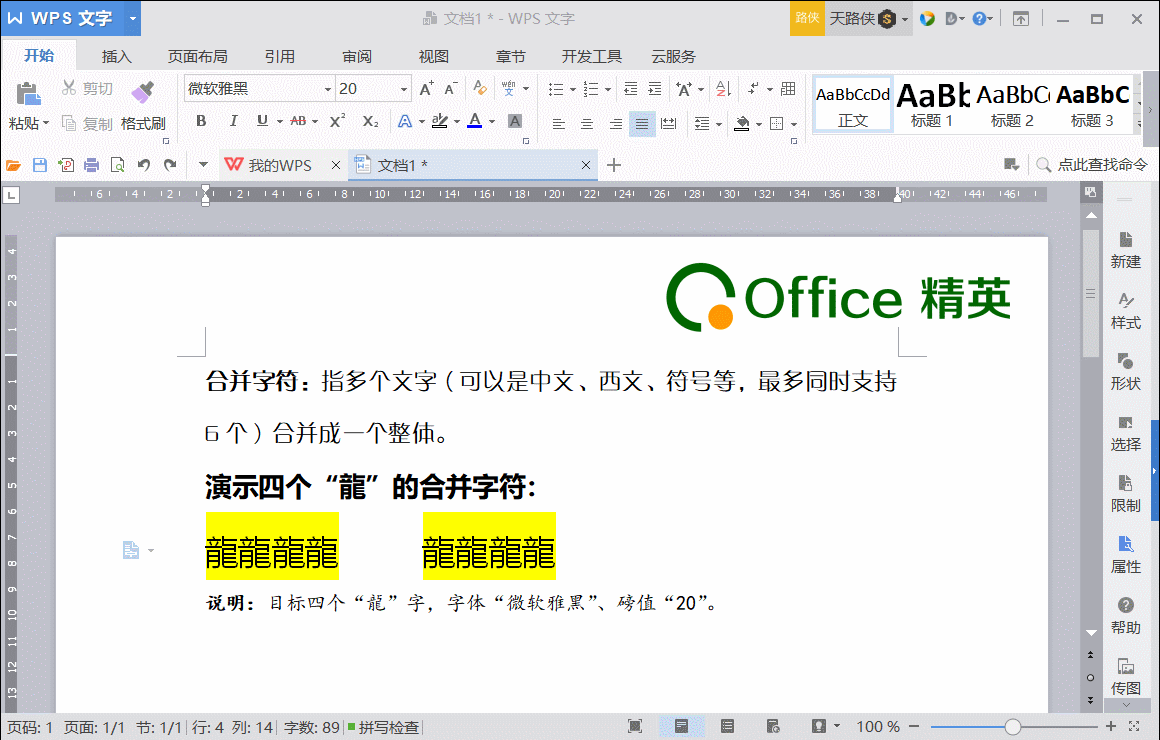The image size is (1160, 740).
Task: Switch to the 引用 (References) tab
Action: [280, 56]
